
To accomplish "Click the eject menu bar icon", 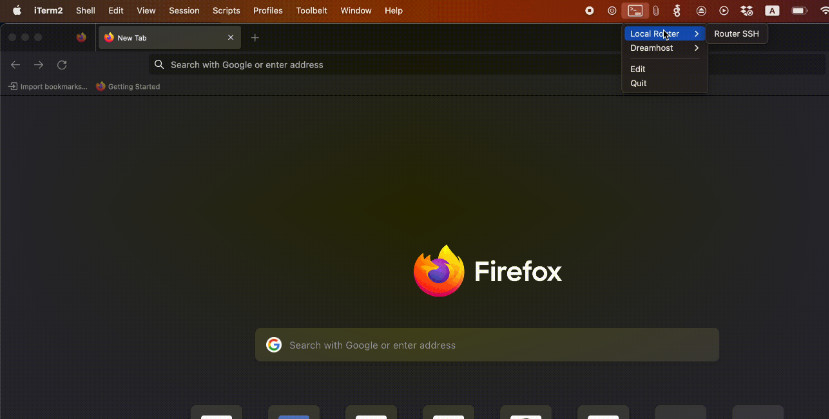I will pyautogui.click(x=701, y=11).
